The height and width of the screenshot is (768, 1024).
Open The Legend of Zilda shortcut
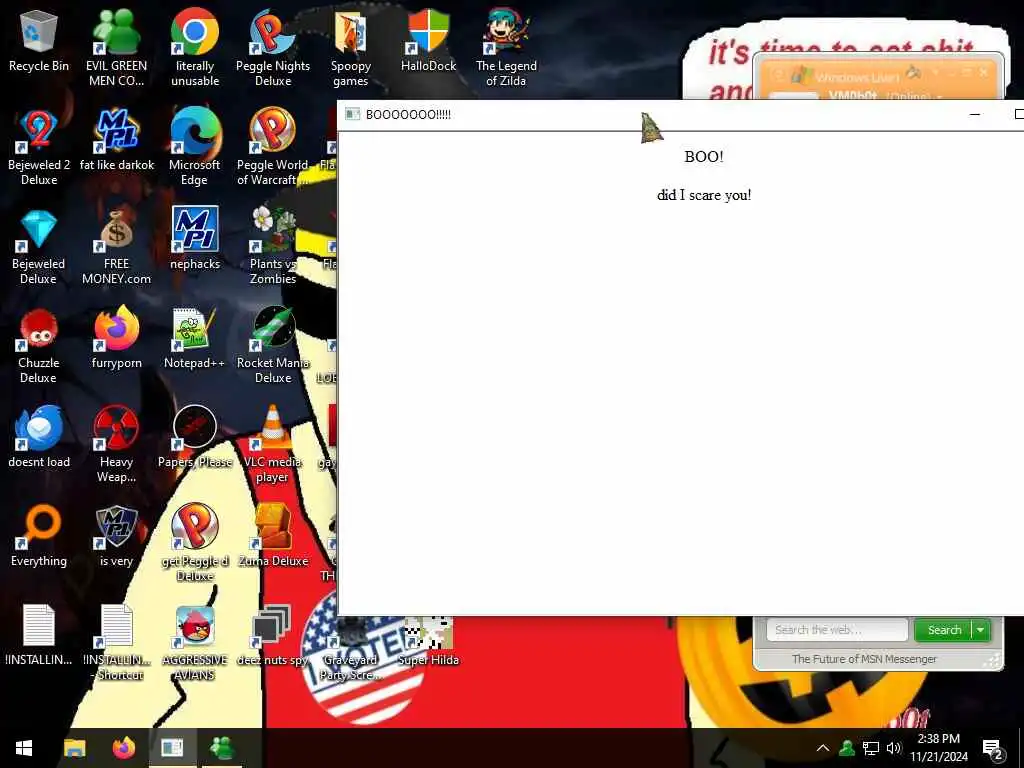click(x=506, y=48)
